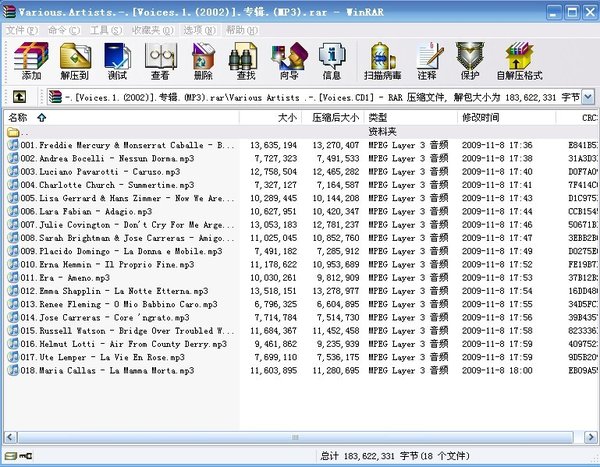This screenshot has width=600, height=467.
Task: Click the WinRAR title bar application icon
Action: click(x=9, y=11)
